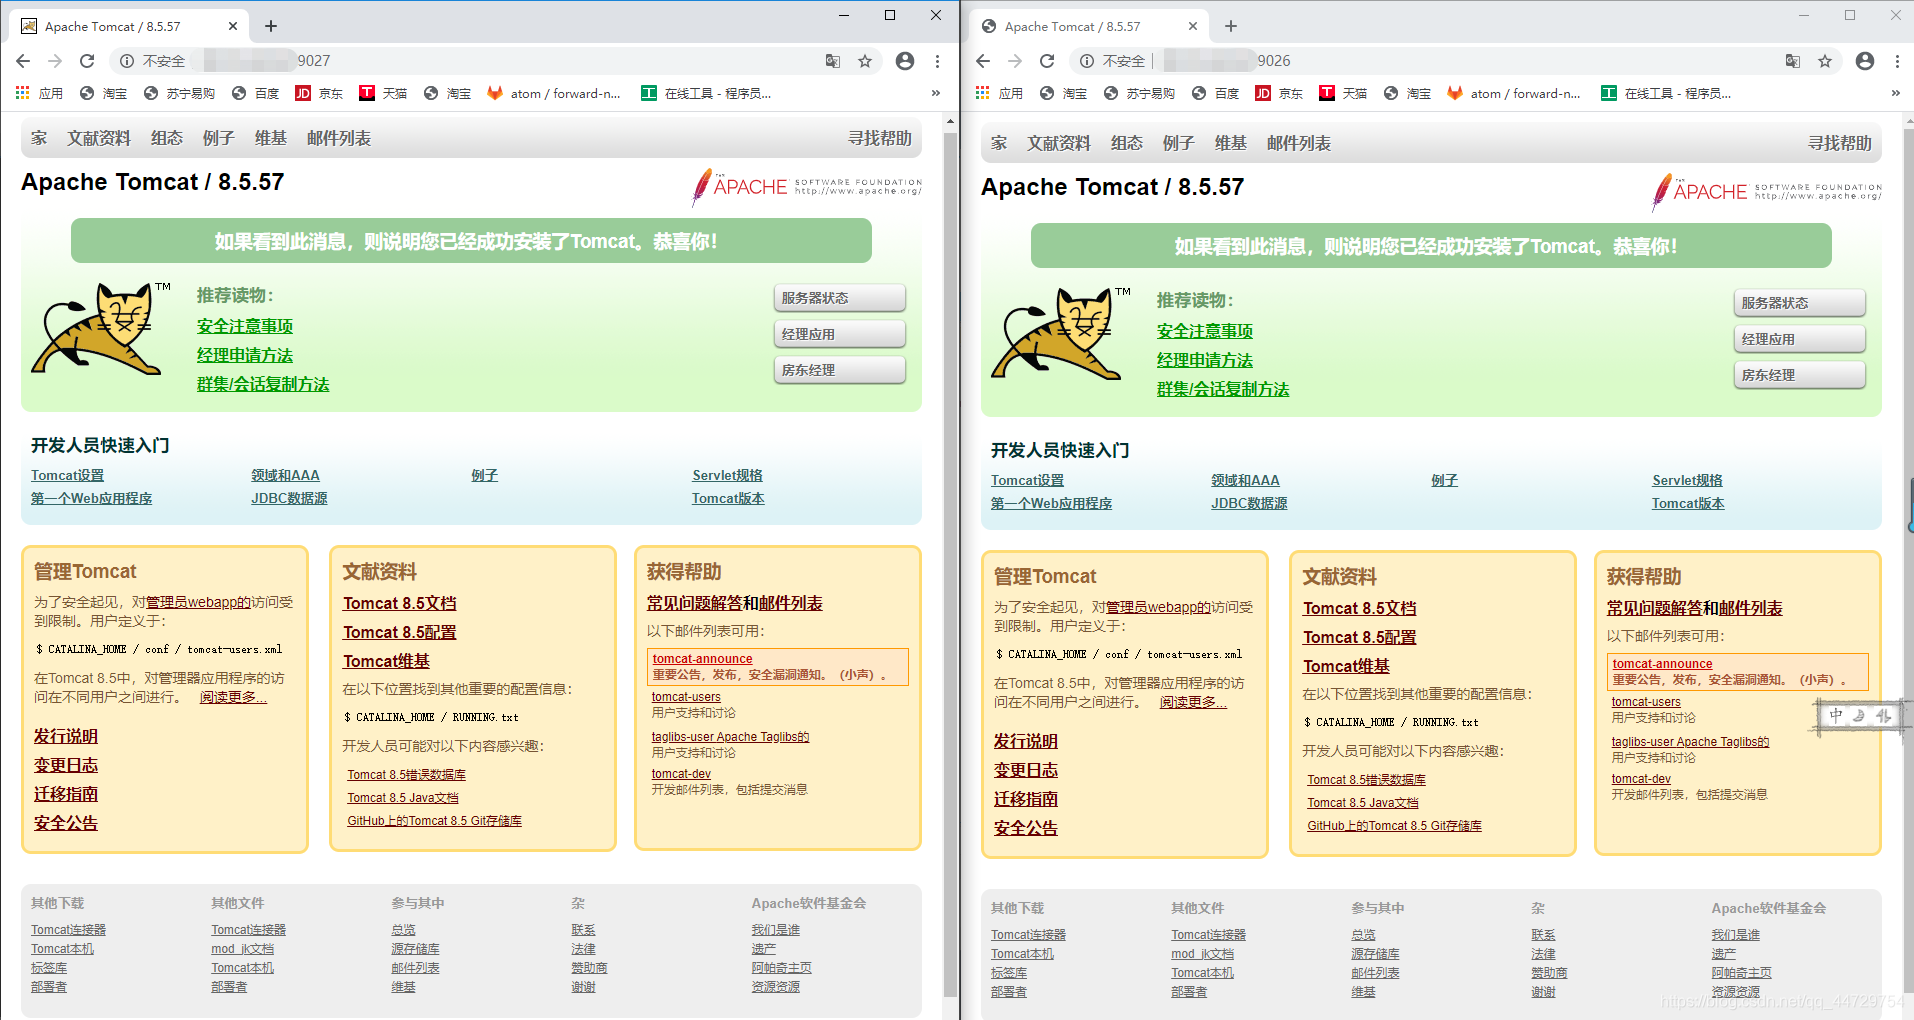Switch IME language indicator 中 floating bar
Viewport: 1914px width, 1020px height.
(x=1836, y=715)
